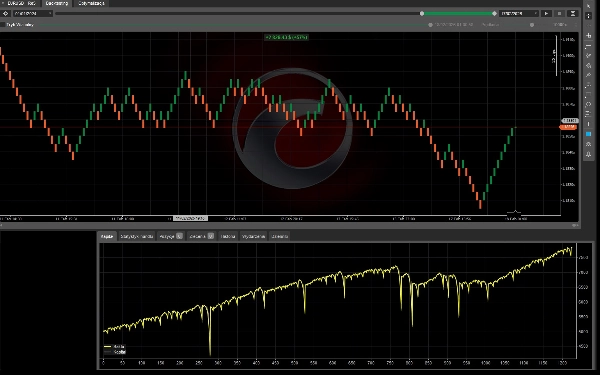Click the left handle of date range slider

pyautogui.click(x=422, y=13)
